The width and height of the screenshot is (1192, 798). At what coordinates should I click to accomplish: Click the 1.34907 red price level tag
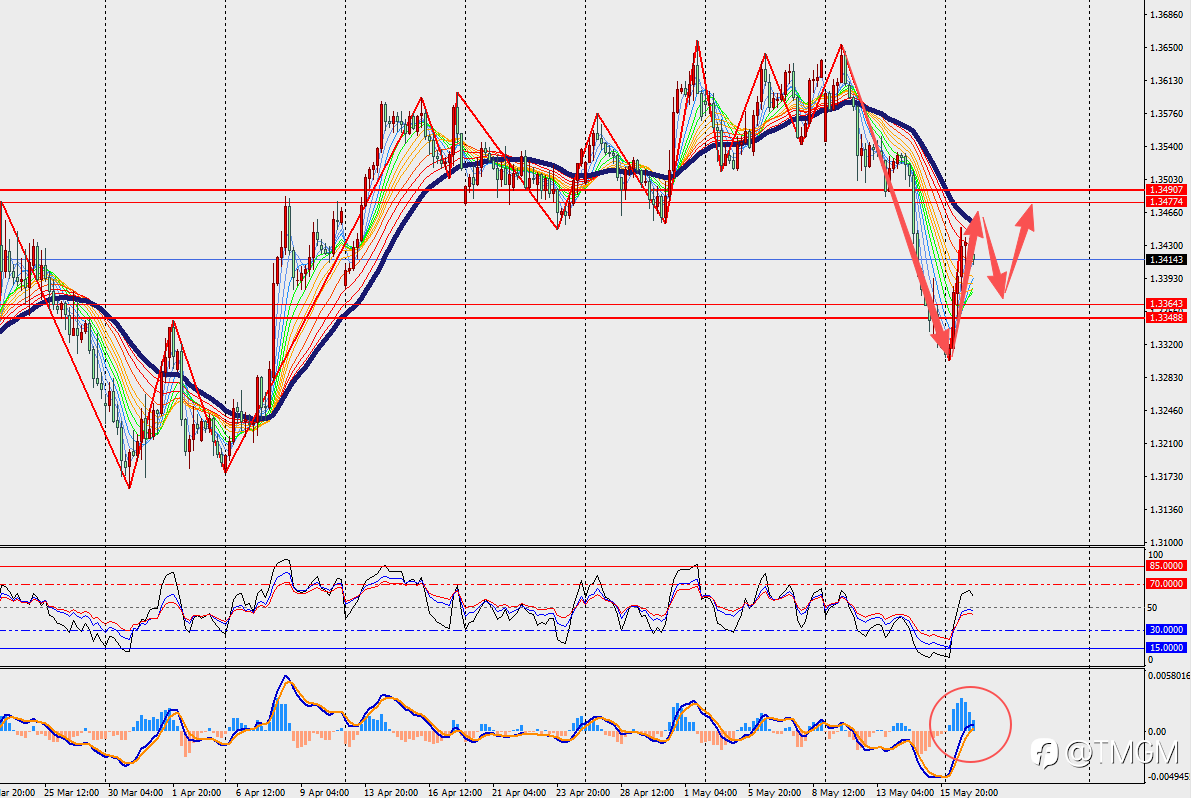click(x=1166, y=189)
